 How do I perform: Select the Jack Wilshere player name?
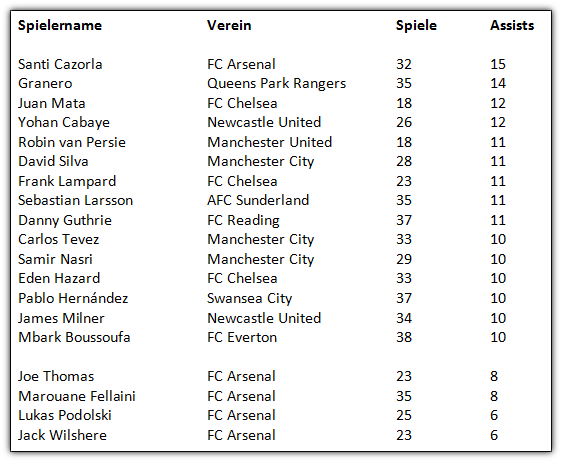pyautogui.click(x=62, y=435)
